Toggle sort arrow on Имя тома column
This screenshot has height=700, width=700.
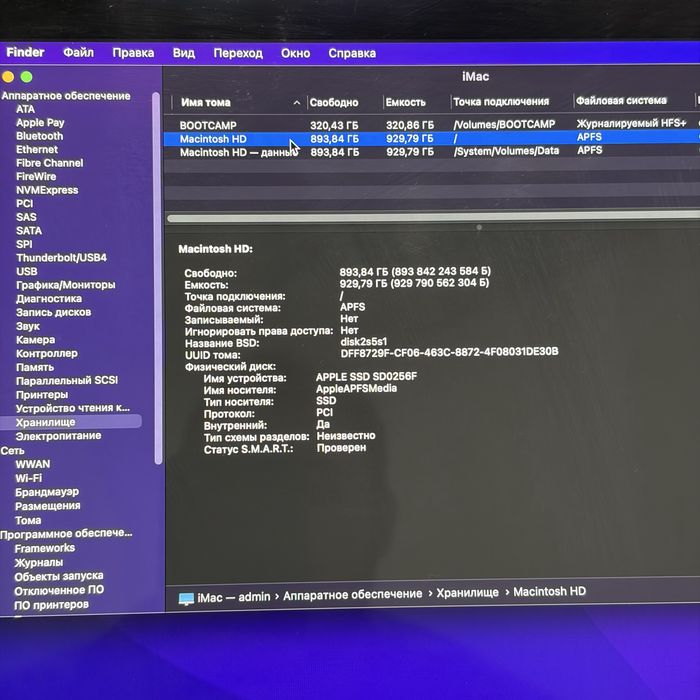(x=297, y=103)
